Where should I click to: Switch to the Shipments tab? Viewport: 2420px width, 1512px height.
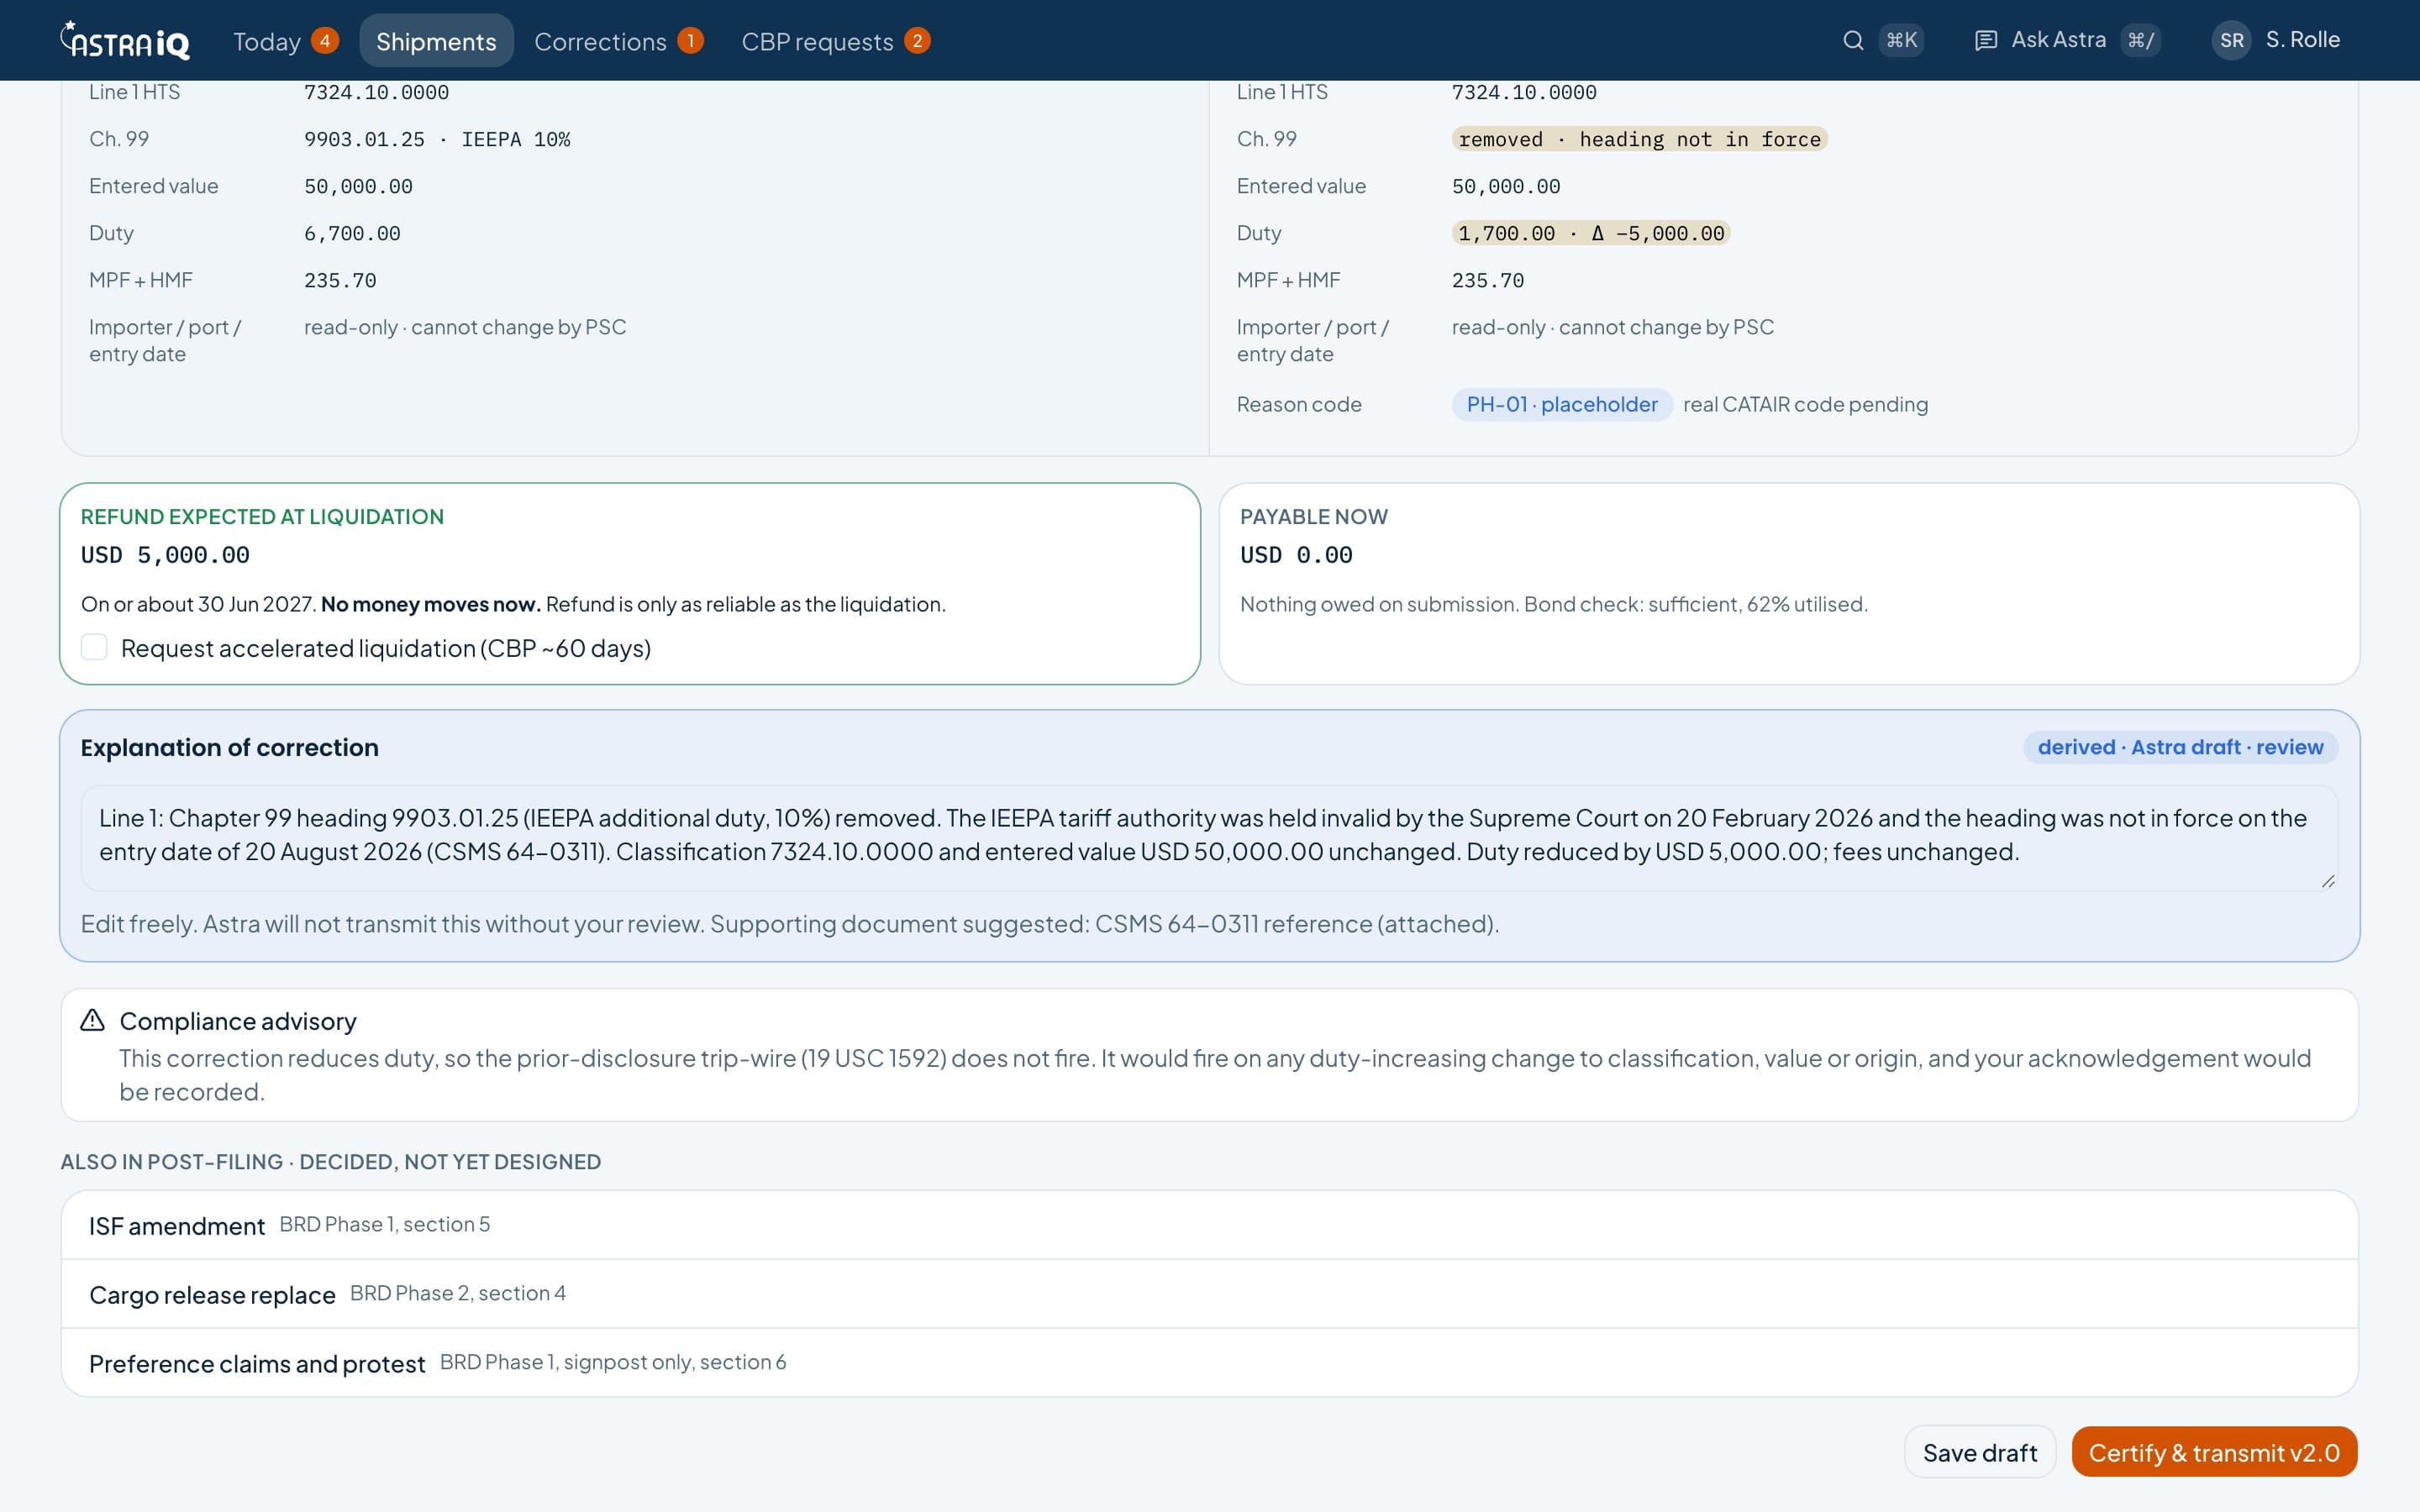436,40
